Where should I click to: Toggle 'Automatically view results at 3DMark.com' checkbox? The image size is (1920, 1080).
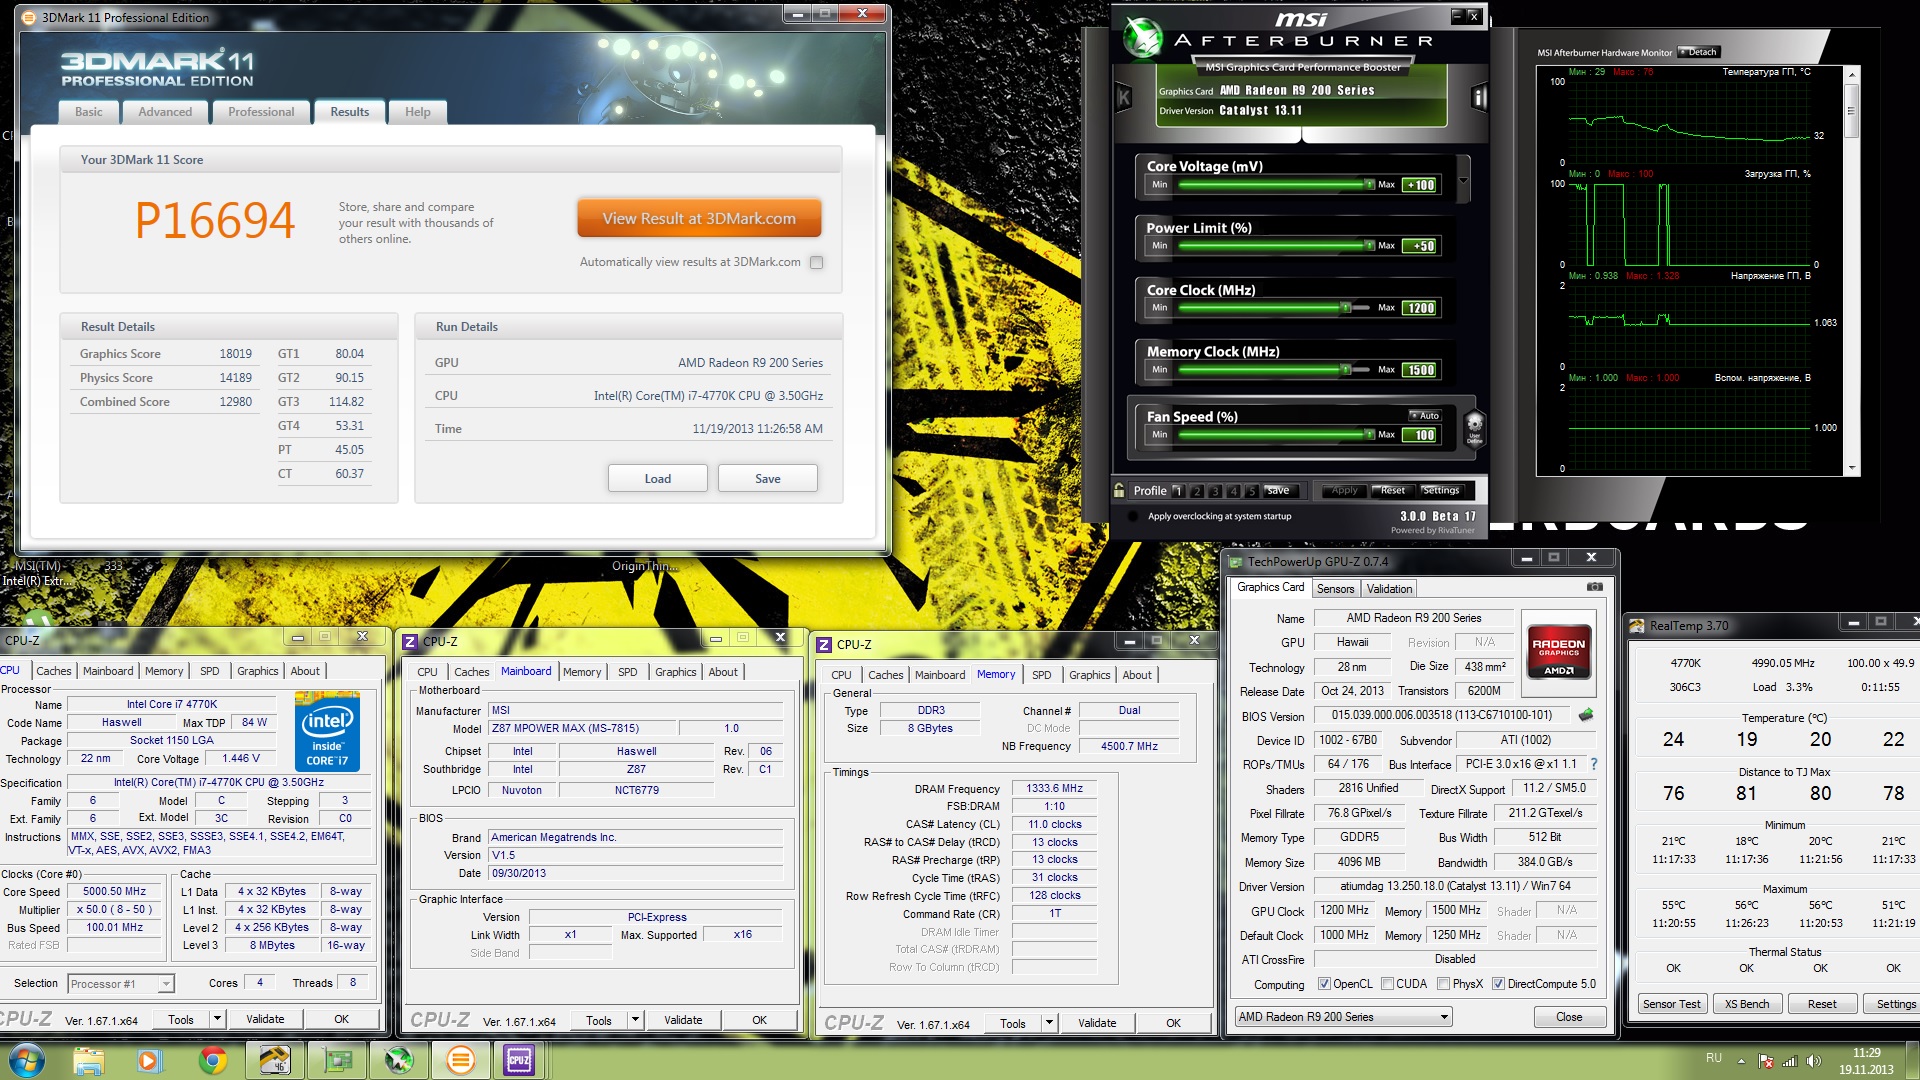(x=816, y=262)
